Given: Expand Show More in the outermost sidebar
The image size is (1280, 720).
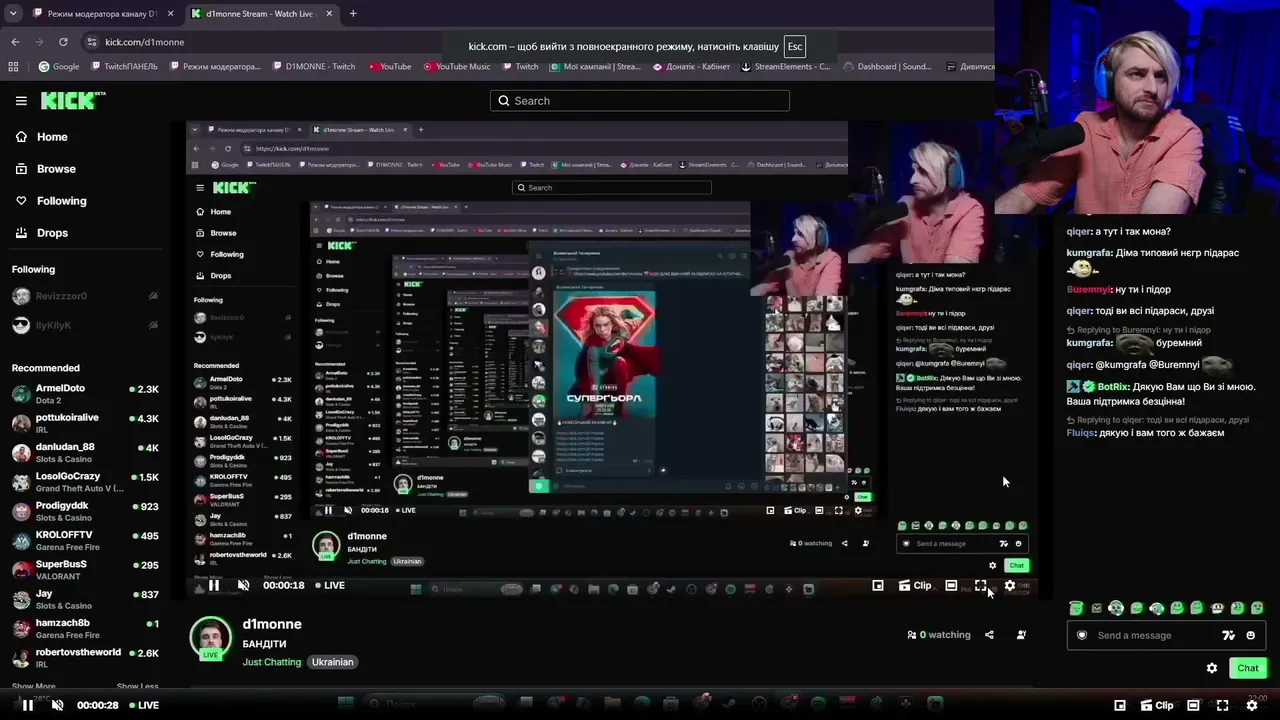Looking at the screenshot, I should [x=34, y=686].
